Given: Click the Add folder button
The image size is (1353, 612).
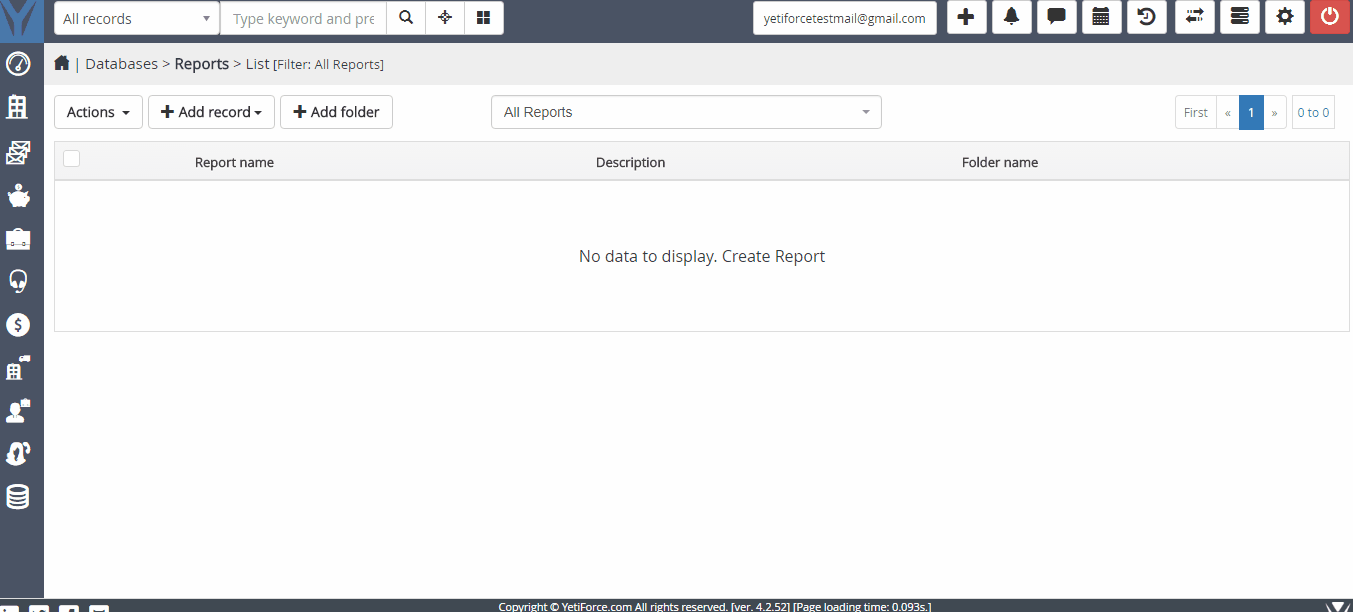Looking at the screenshot, I should coord(336,112).
